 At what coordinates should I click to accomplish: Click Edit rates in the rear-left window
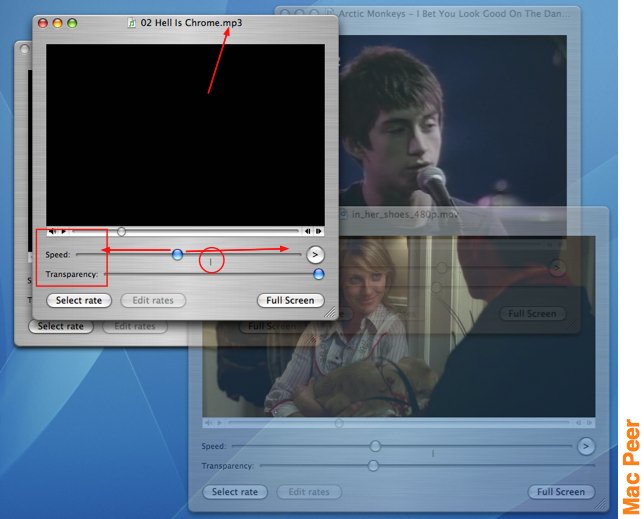tap(135, 326)
